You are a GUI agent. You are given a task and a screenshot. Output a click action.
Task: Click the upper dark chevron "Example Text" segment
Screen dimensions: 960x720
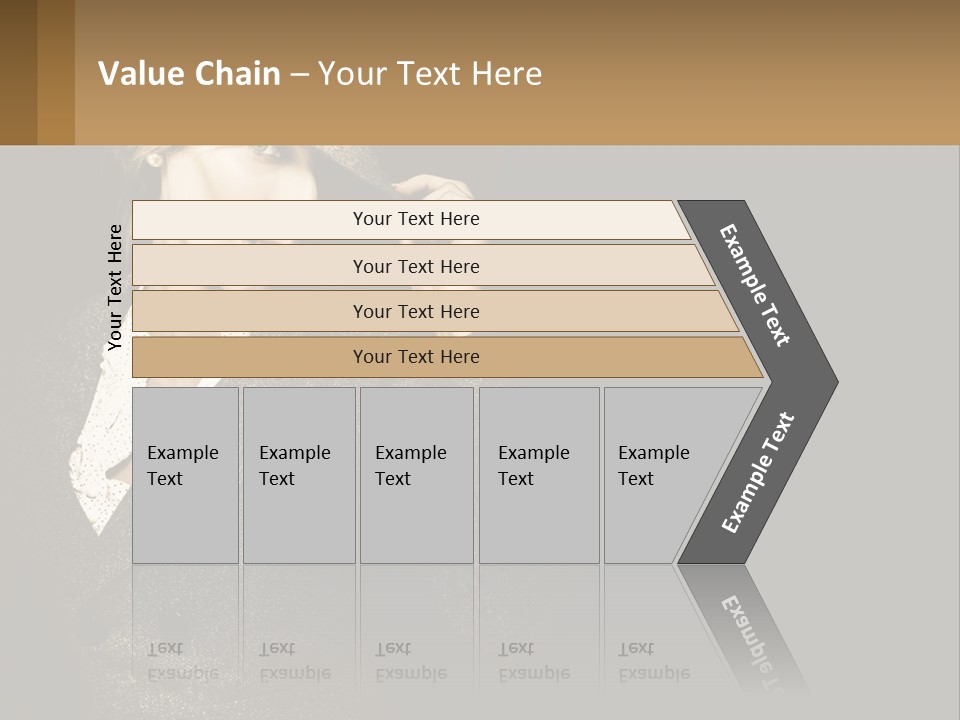point(757,285)
